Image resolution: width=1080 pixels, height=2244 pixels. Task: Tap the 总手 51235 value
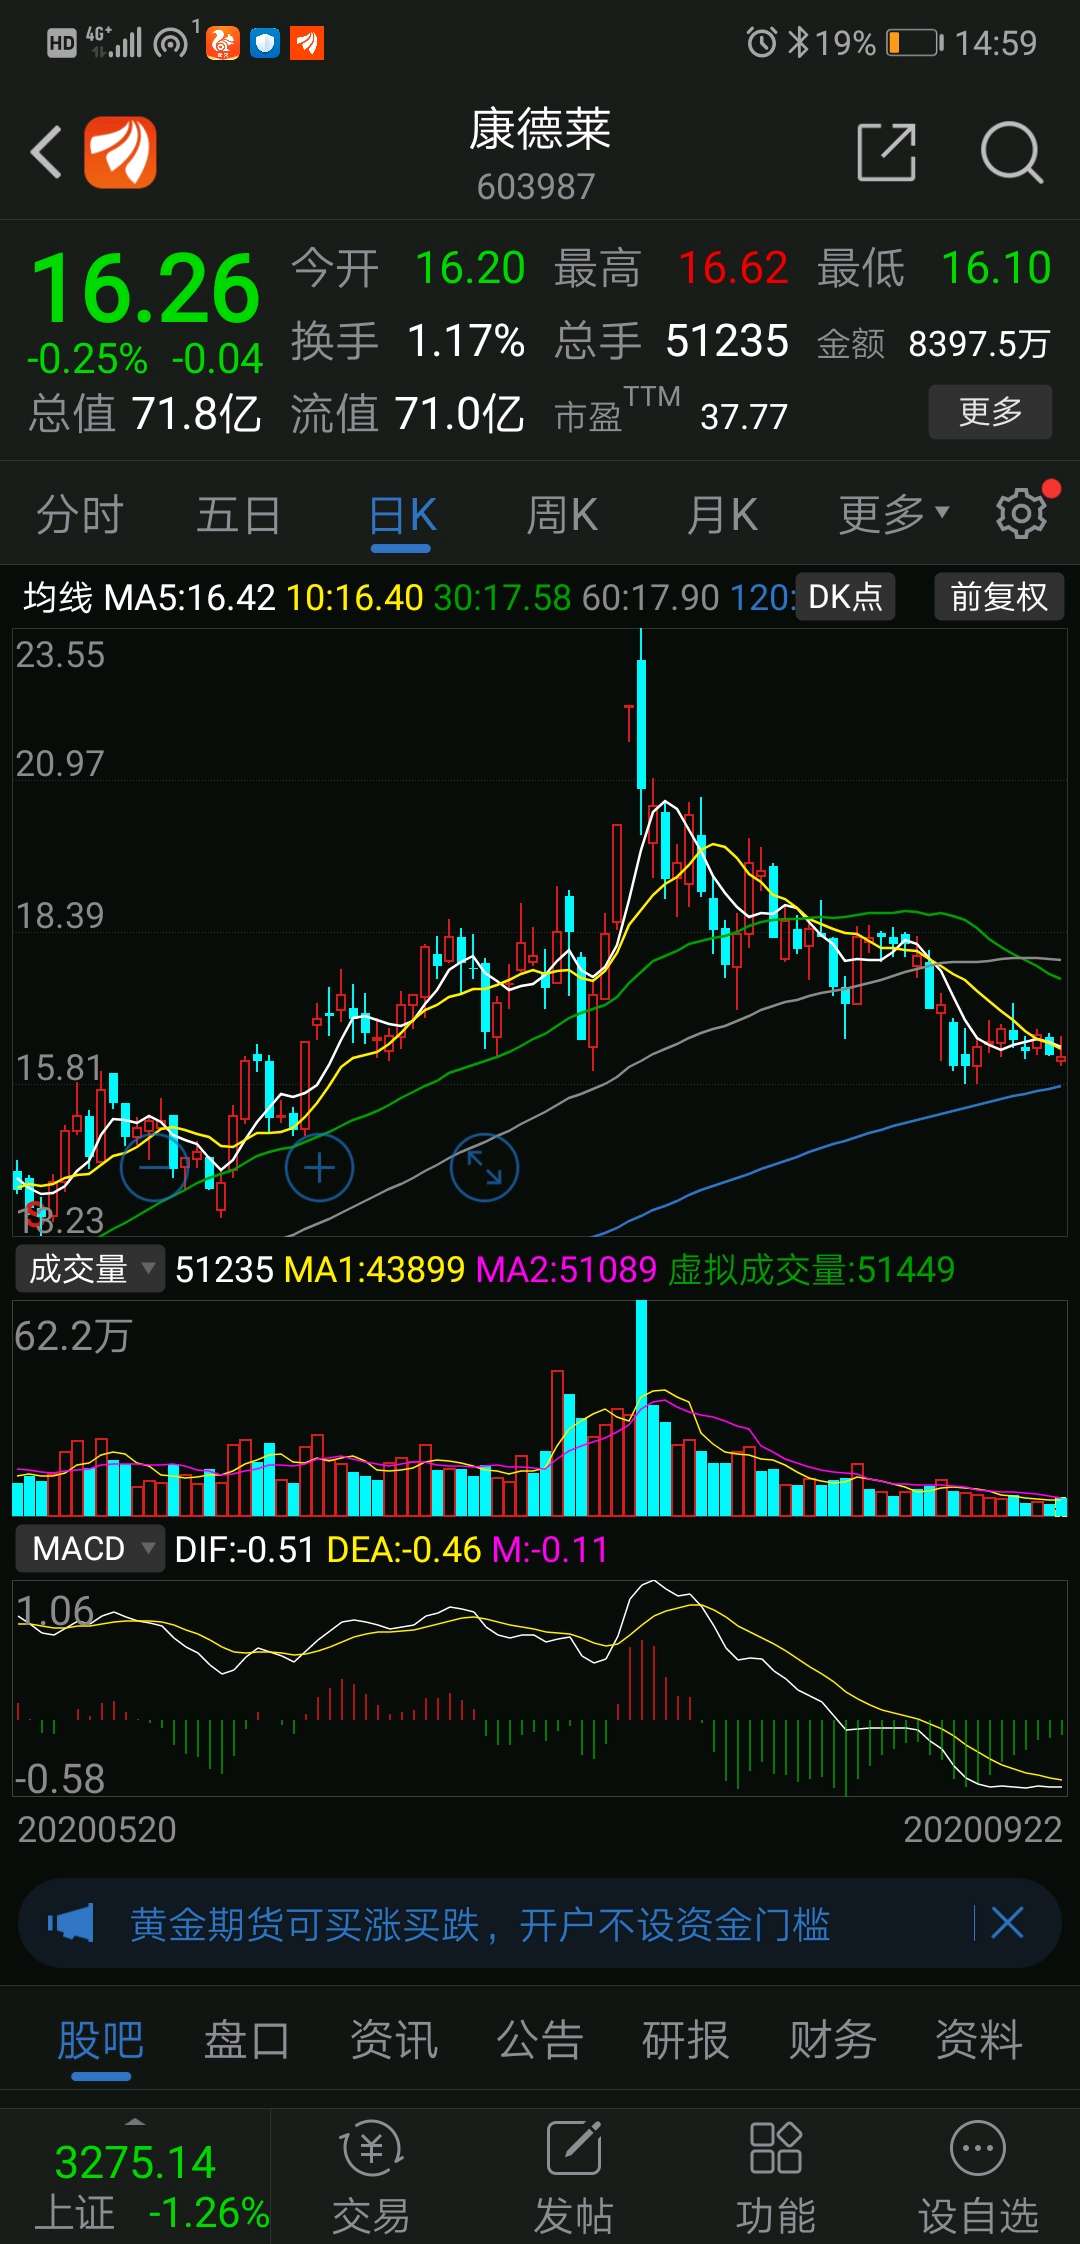click(727, 341)
